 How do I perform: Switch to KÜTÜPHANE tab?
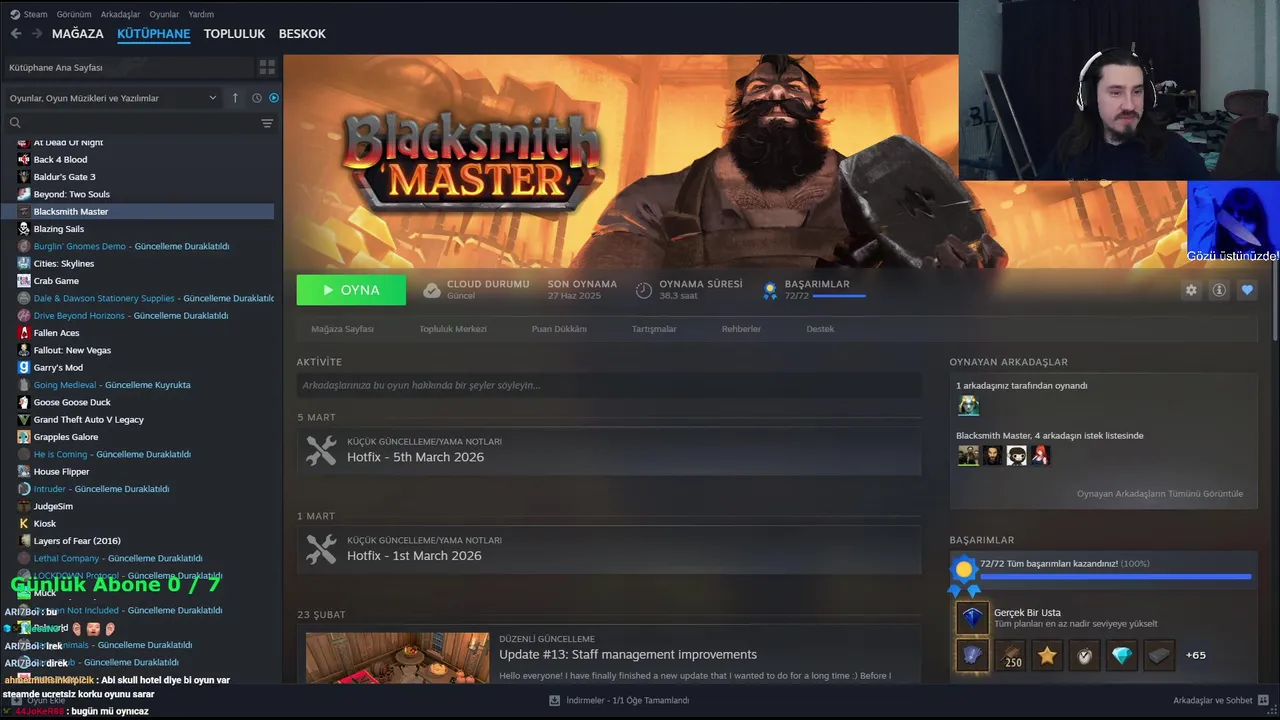[x=153, y=34]
